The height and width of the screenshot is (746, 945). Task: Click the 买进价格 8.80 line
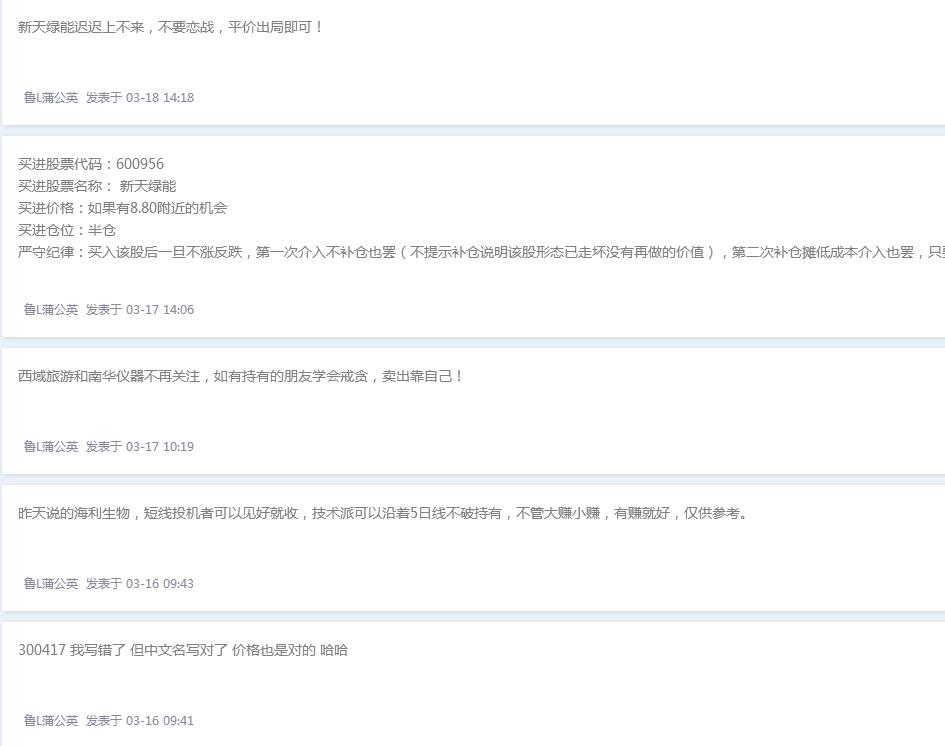[x=122, y=208]
